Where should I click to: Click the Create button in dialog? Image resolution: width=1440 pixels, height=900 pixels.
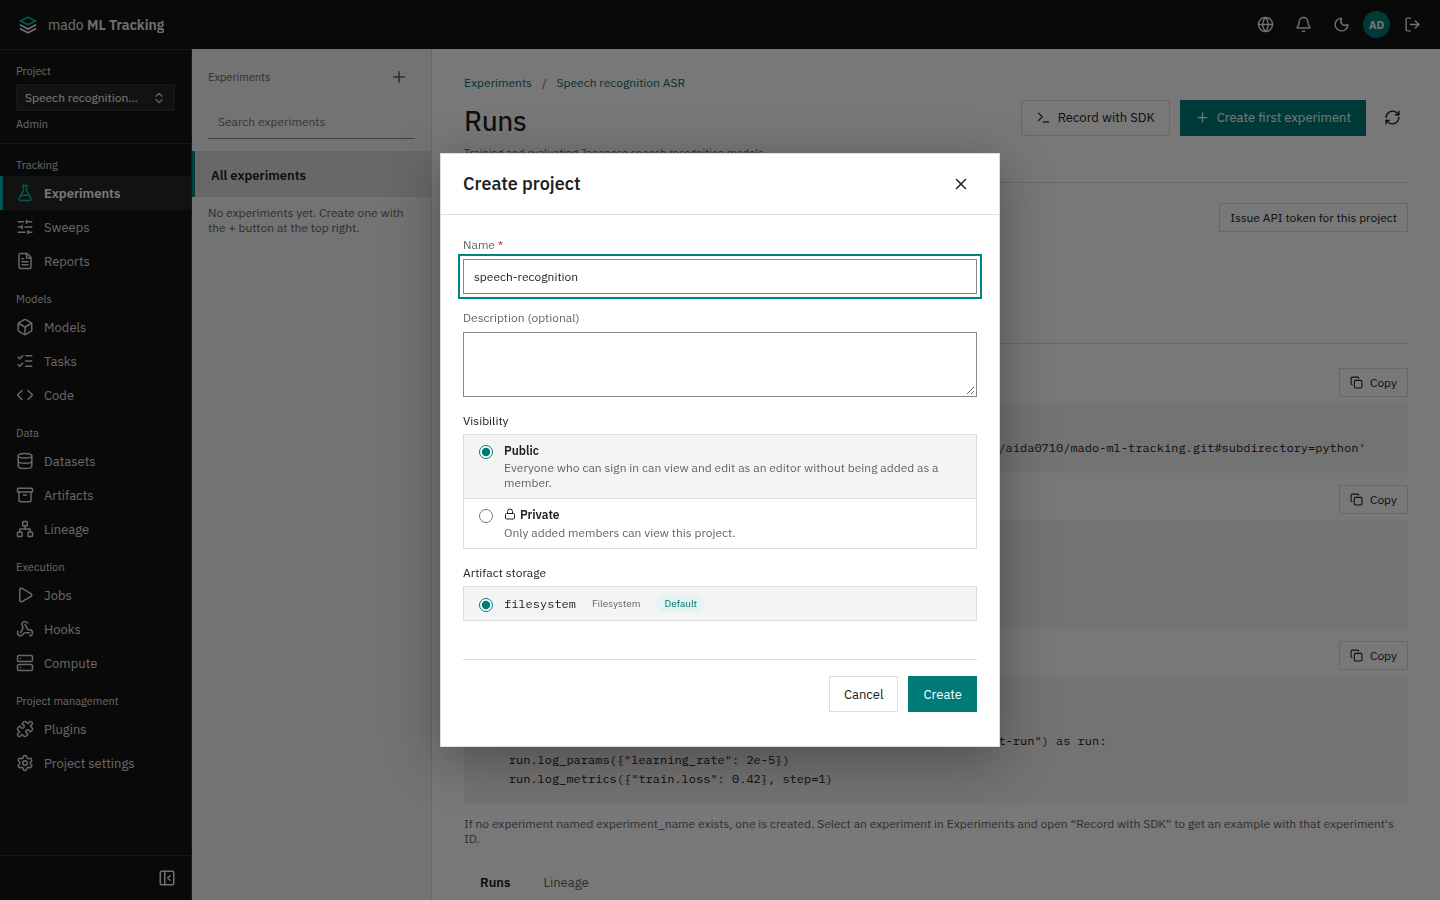942,694
